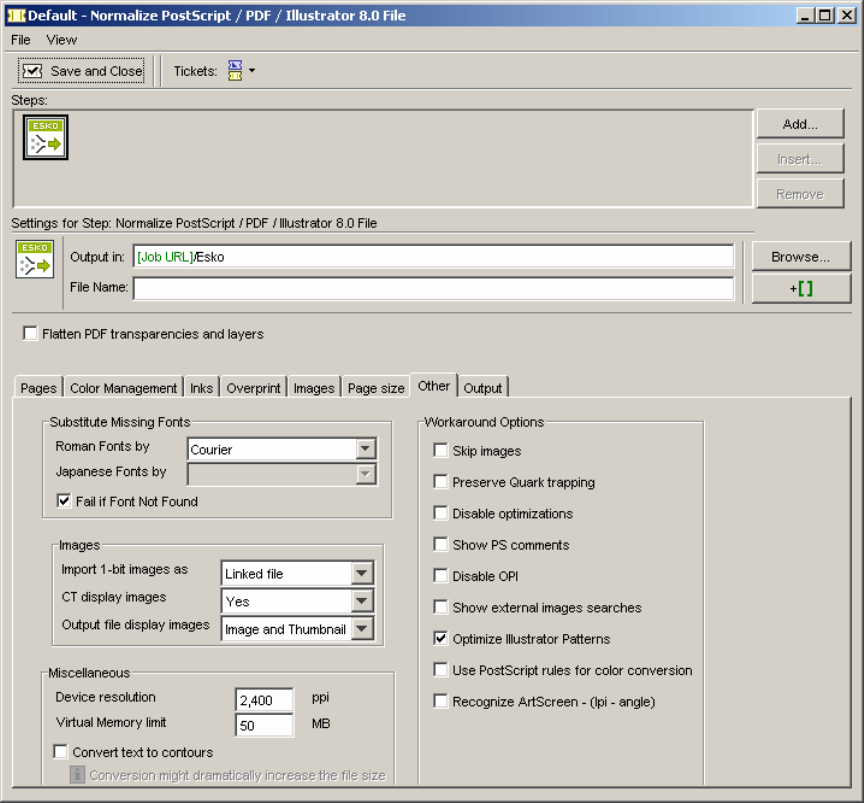This screenshot has width=864, height=803.
Task: Uncheck Fail if Font Not Found
Action: [64, 501]
